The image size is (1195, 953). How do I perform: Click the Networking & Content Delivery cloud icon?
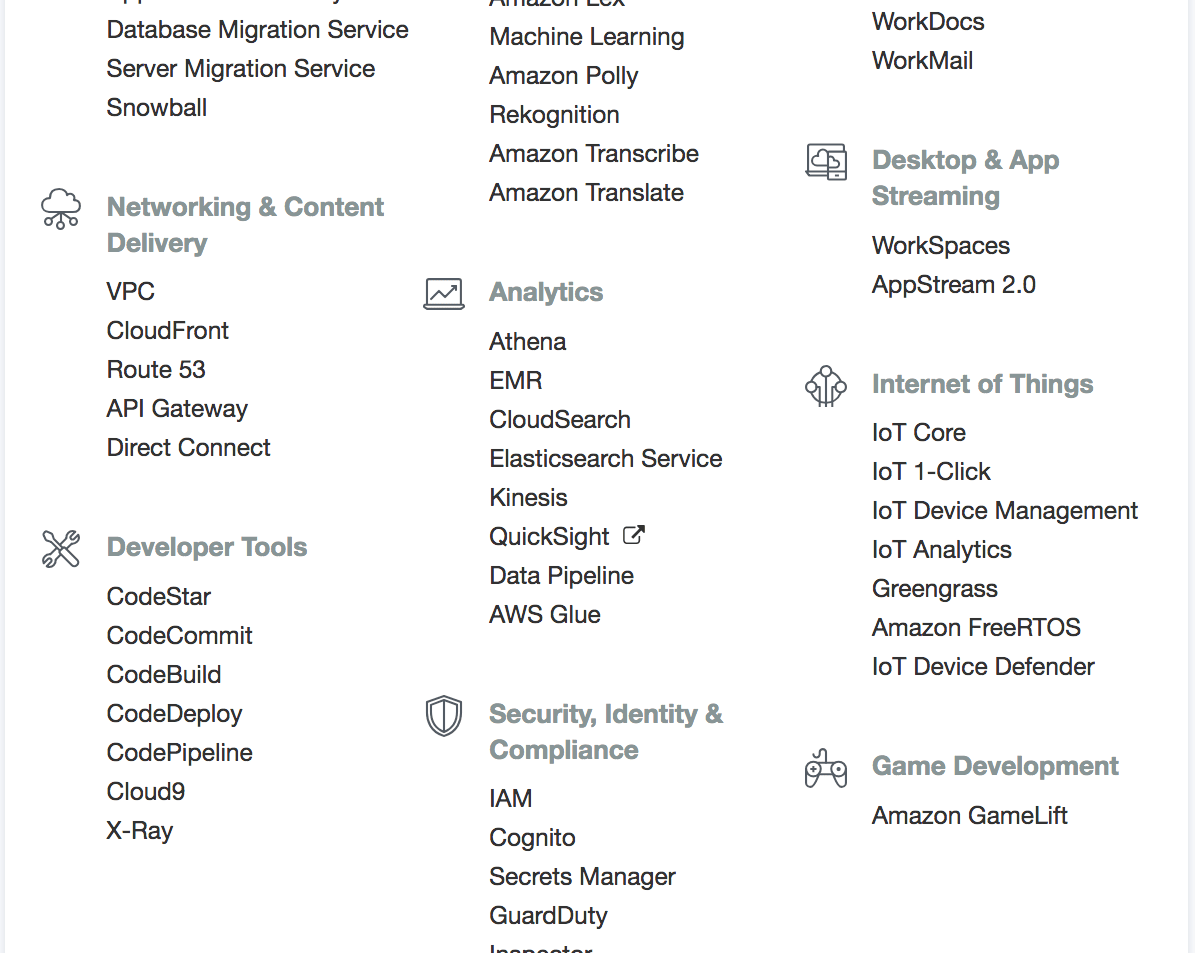point(61,209)
